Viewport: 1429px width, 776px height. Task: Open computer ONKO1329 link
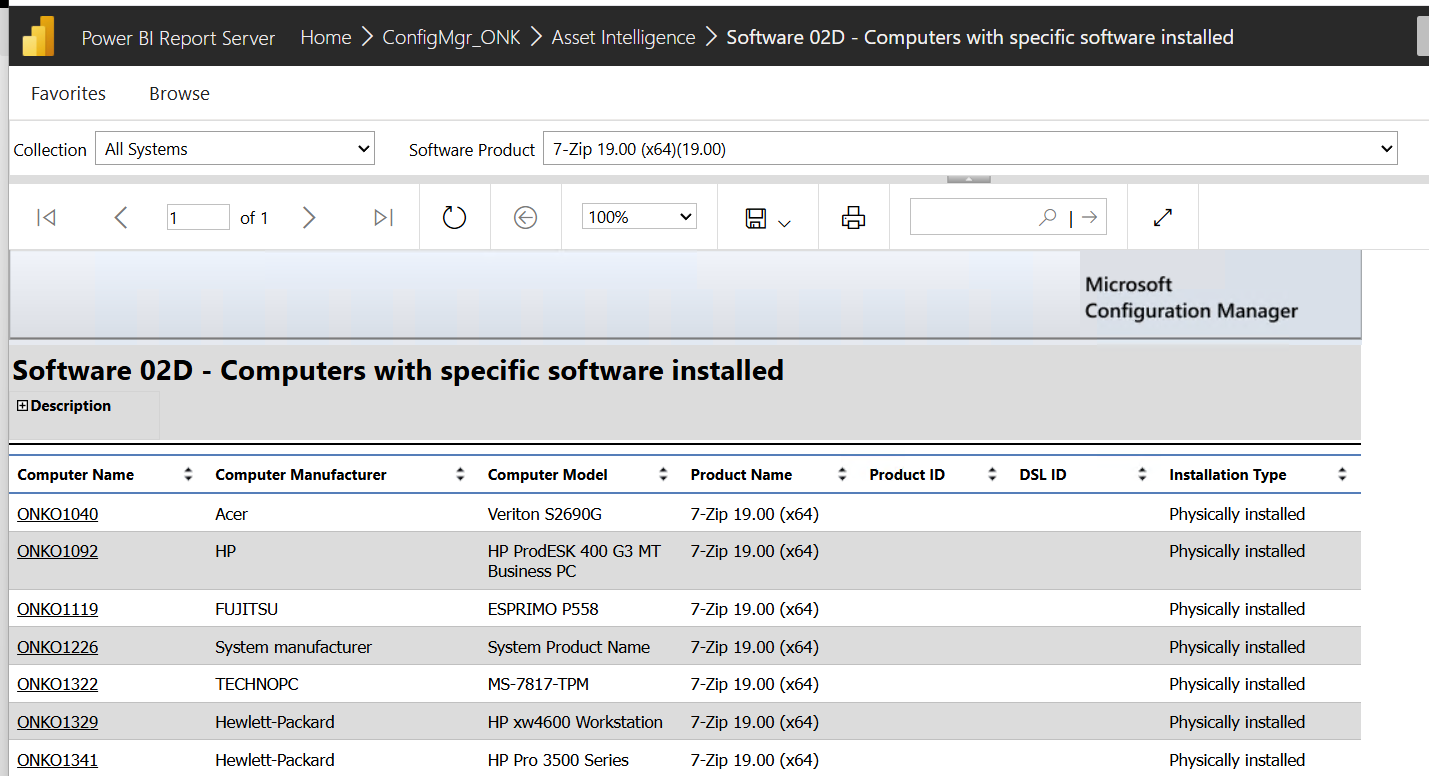(58, 722)
